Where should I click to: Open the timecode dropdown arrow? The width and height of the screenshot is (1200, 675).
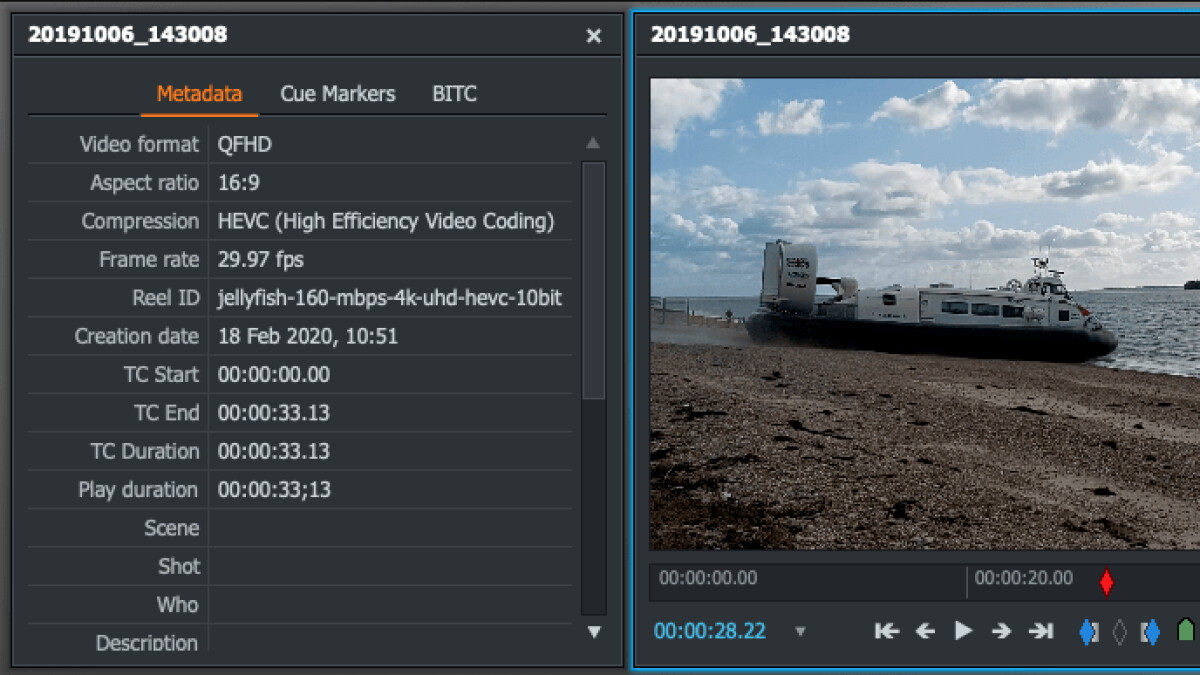800,632
